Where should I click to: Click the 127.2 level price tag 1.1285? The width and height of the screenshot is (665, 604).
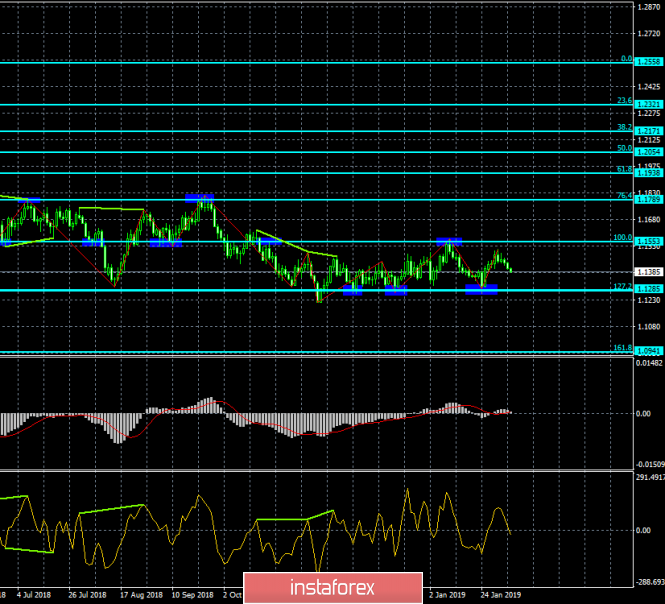tap(649, 289)
